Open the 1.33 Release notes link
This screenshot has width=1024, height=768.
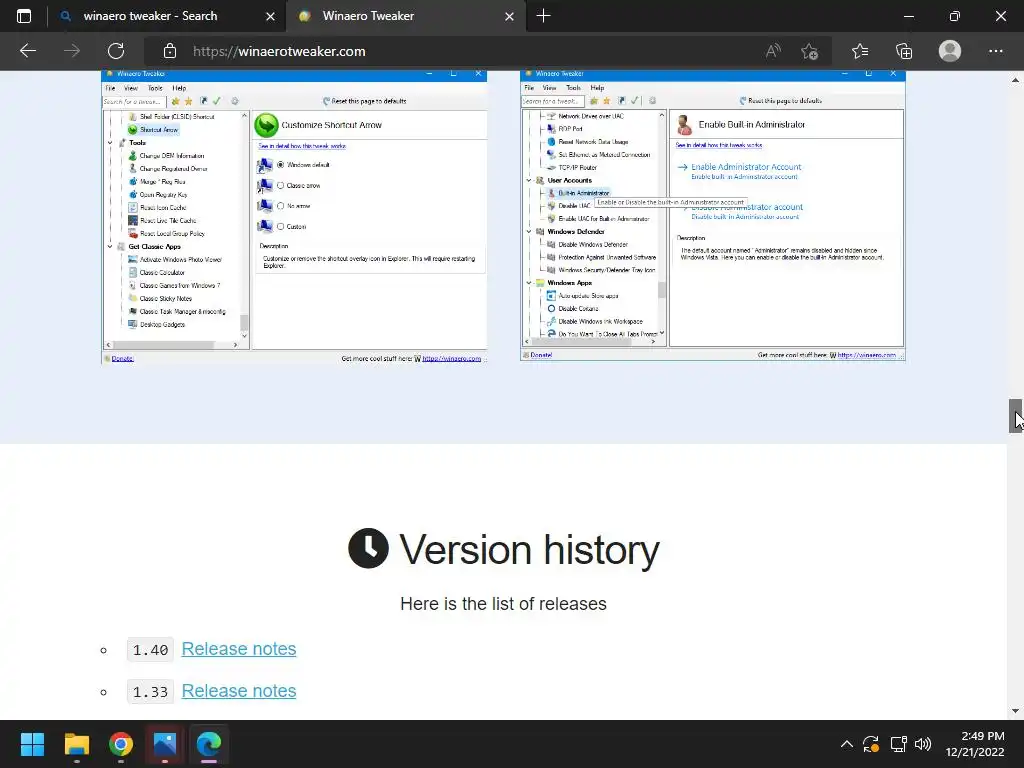238,690
